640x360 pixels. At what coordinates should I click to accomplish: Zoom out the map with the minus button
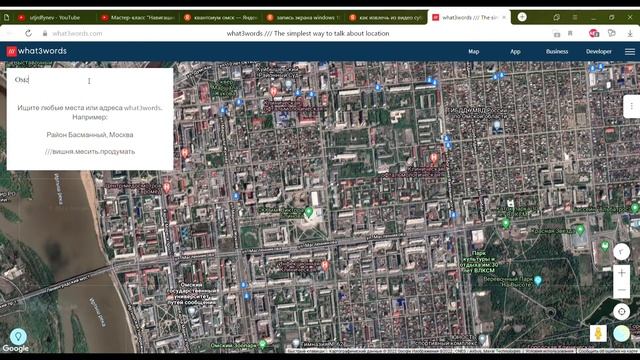pos(621,290)
